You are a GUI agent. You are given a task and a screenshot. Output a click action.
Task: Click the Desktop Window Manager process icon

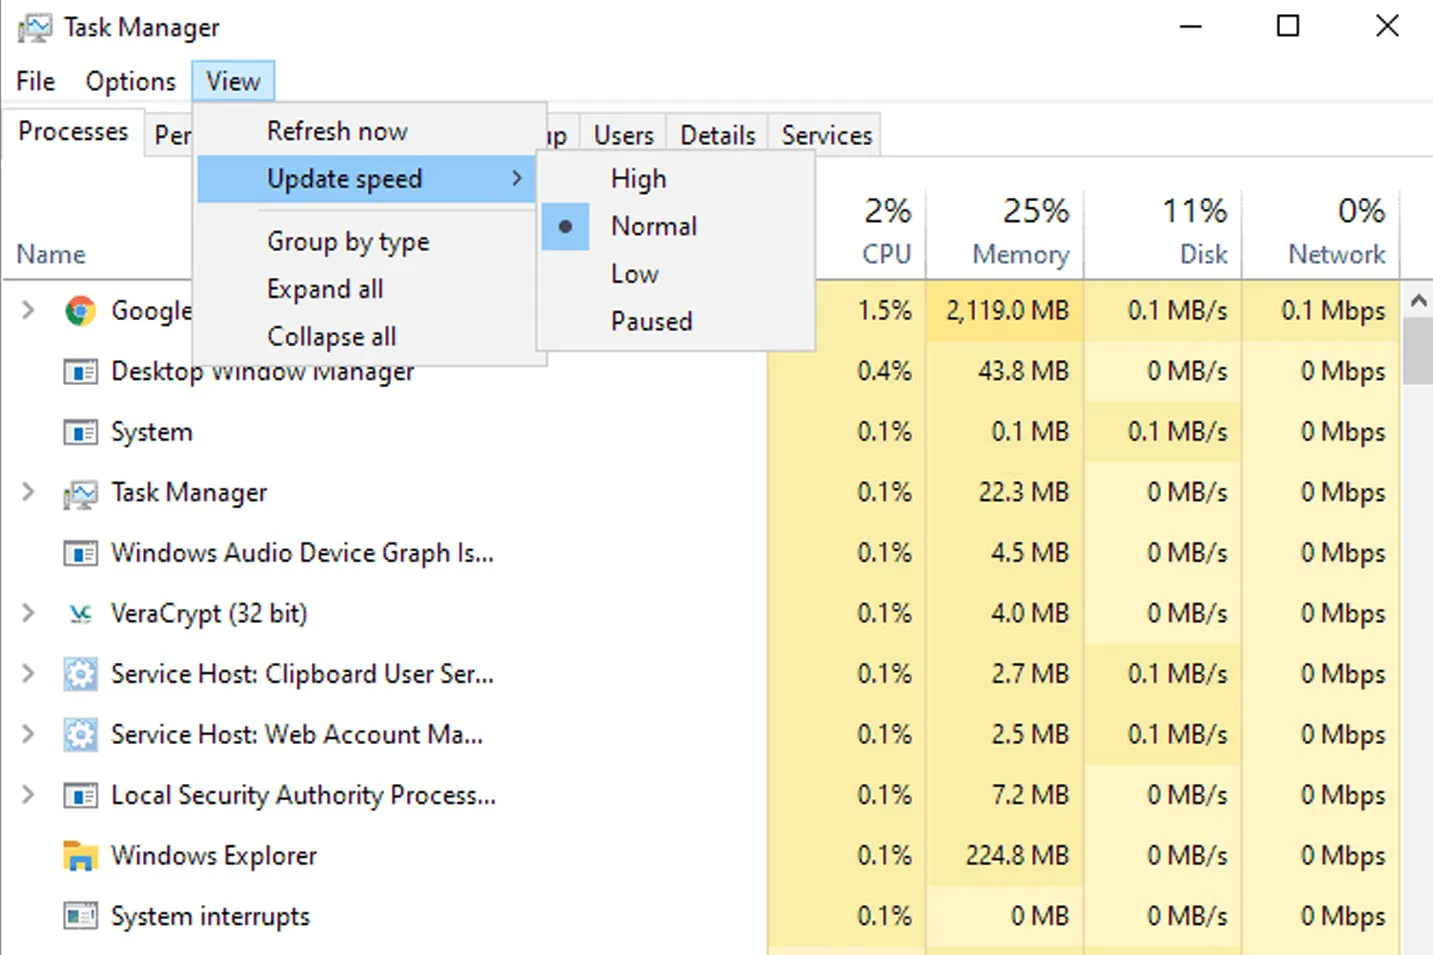click(80, 372)
